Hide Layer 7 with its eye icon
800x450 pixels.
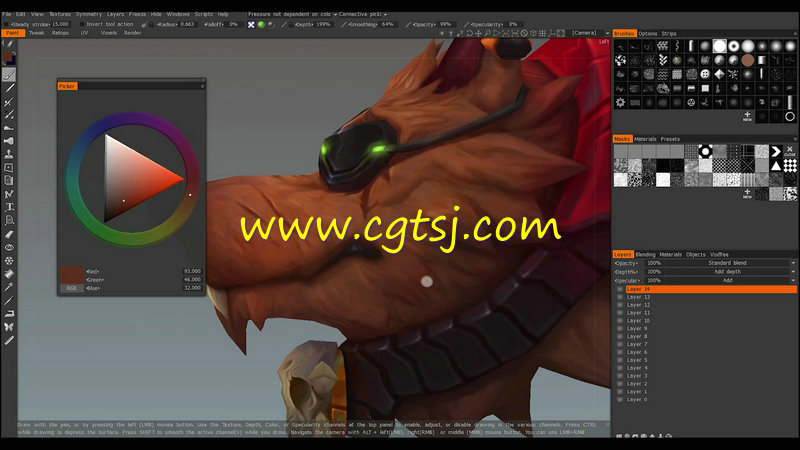[620, 344]
